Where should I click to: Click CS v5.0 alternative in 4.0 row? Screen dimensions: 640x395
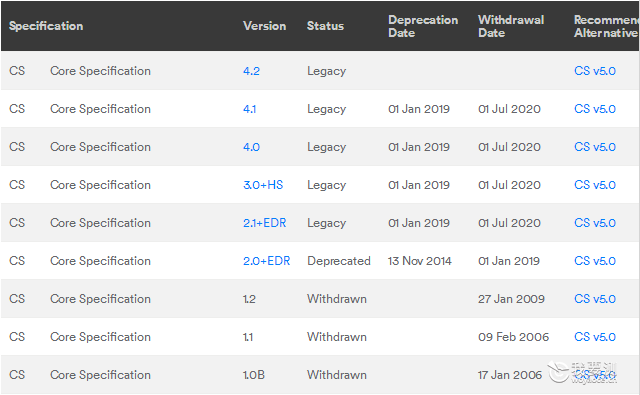click(x=595, y=147)
